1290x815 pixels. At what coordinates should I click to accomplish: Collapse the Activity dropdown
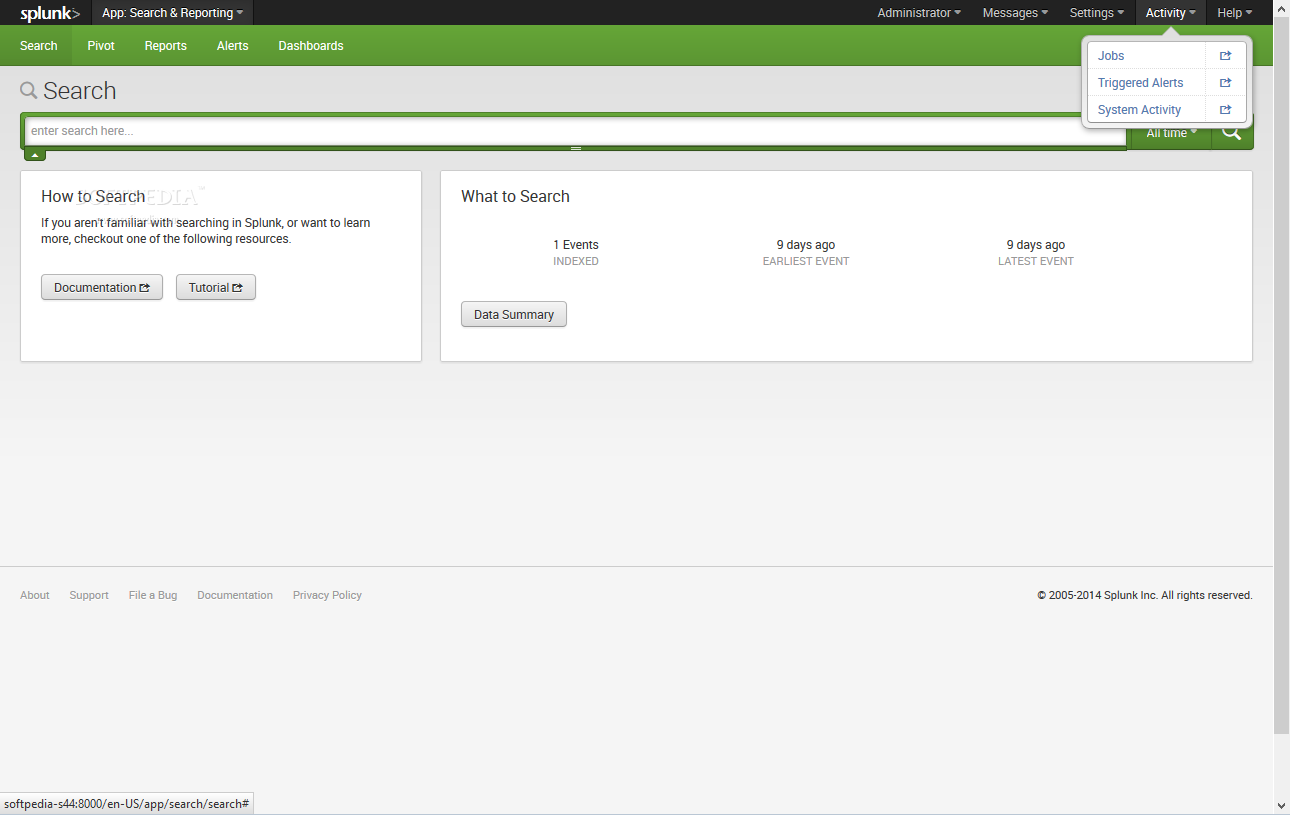point(1171,13)
